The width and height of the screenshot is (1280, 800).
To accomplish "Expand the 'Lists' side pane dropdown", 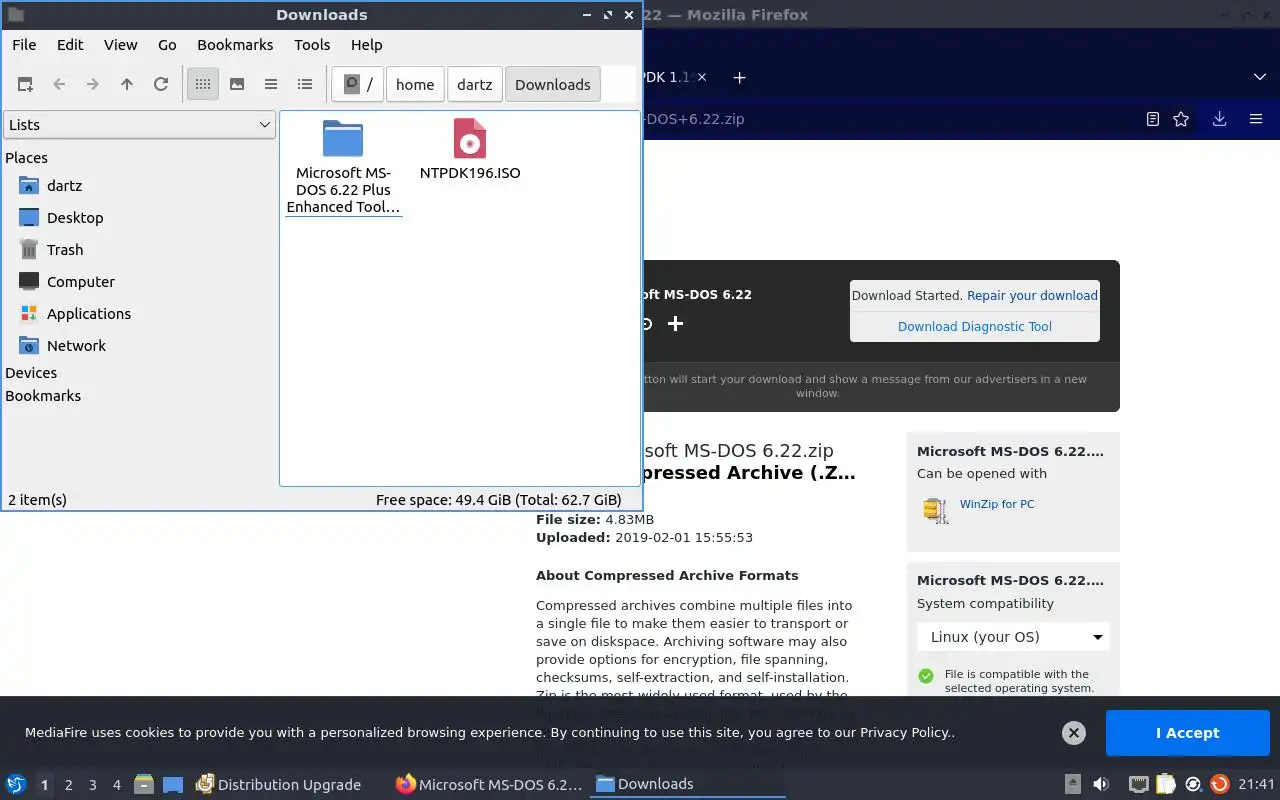I will tap(139, 125).
